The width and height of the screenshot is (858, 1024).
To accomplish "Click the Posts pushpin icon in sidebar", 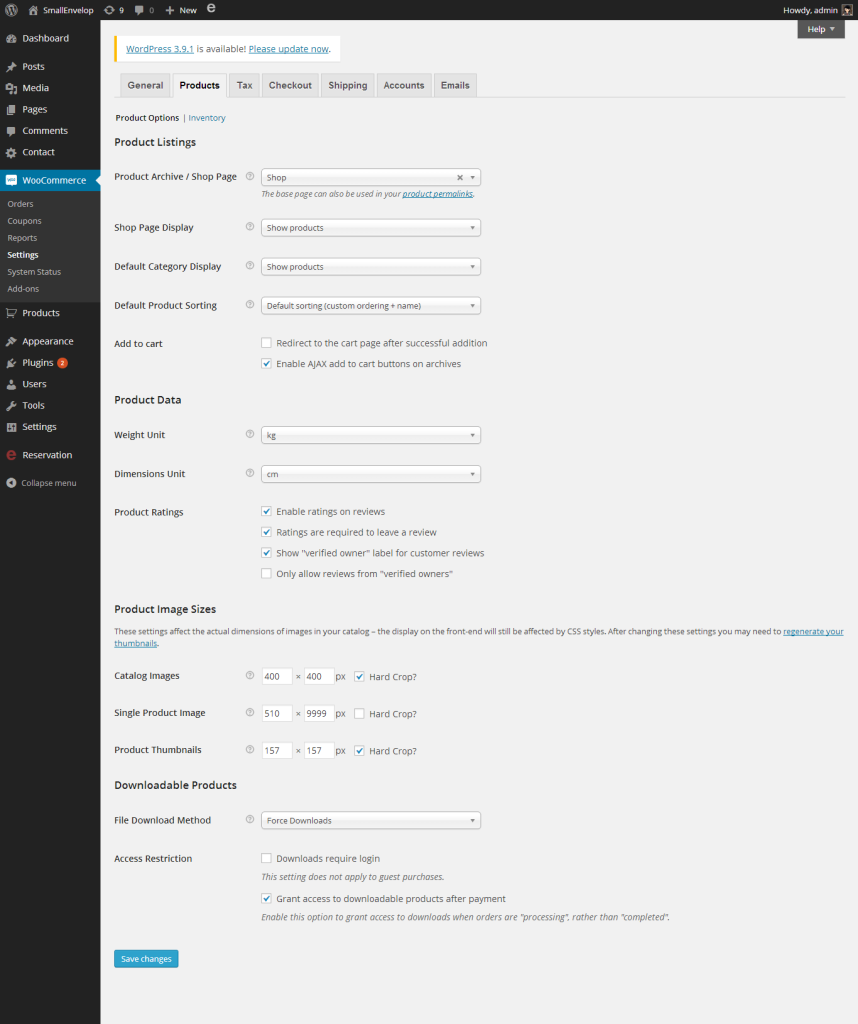I will click(x=11, y=67).
